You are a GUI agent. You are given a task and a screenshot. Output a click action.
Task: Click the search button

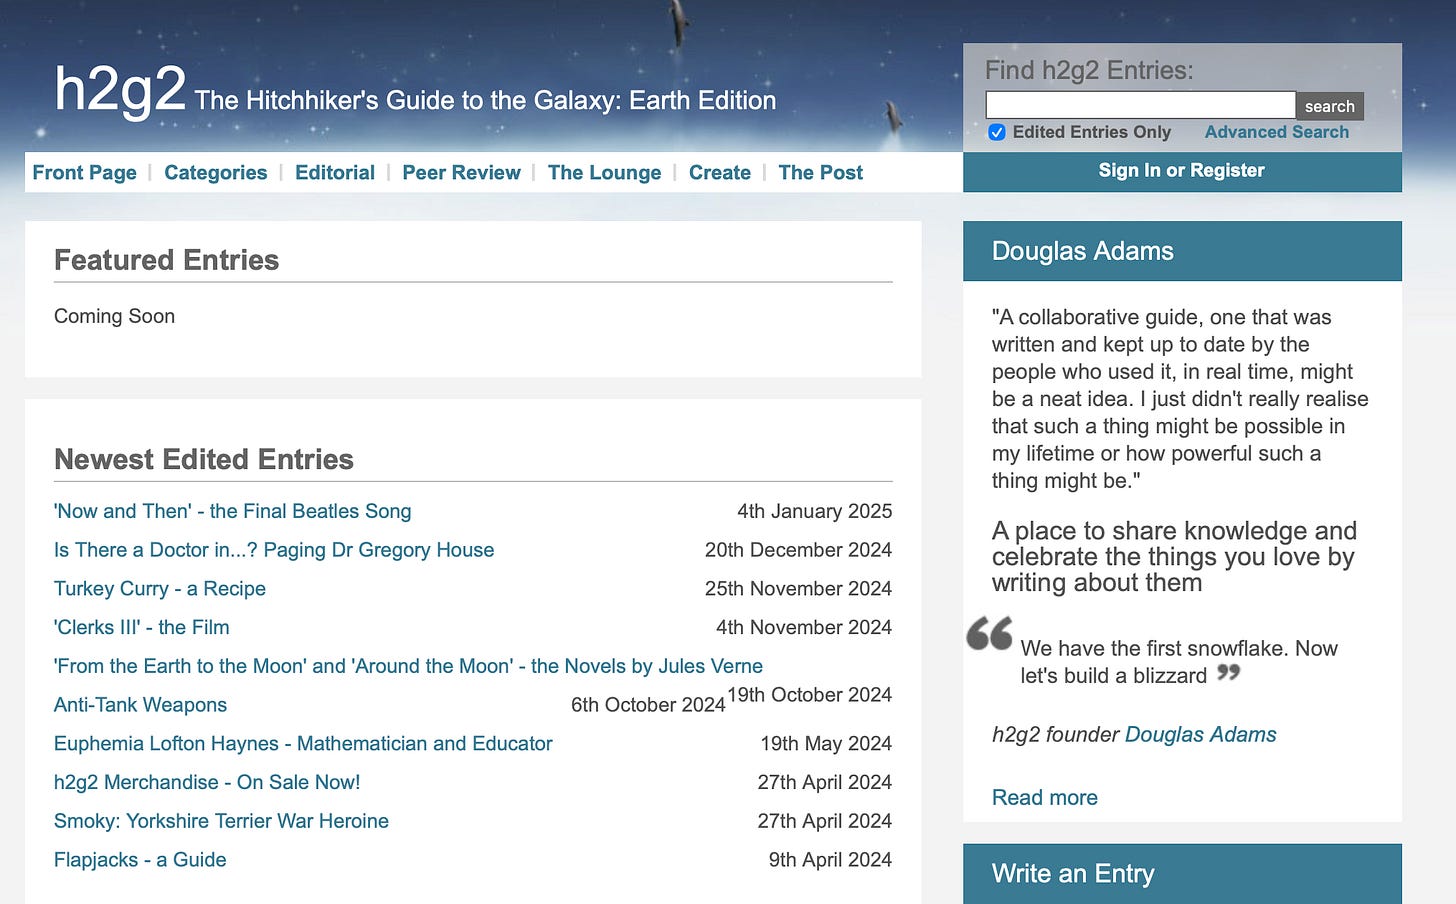1329,106
